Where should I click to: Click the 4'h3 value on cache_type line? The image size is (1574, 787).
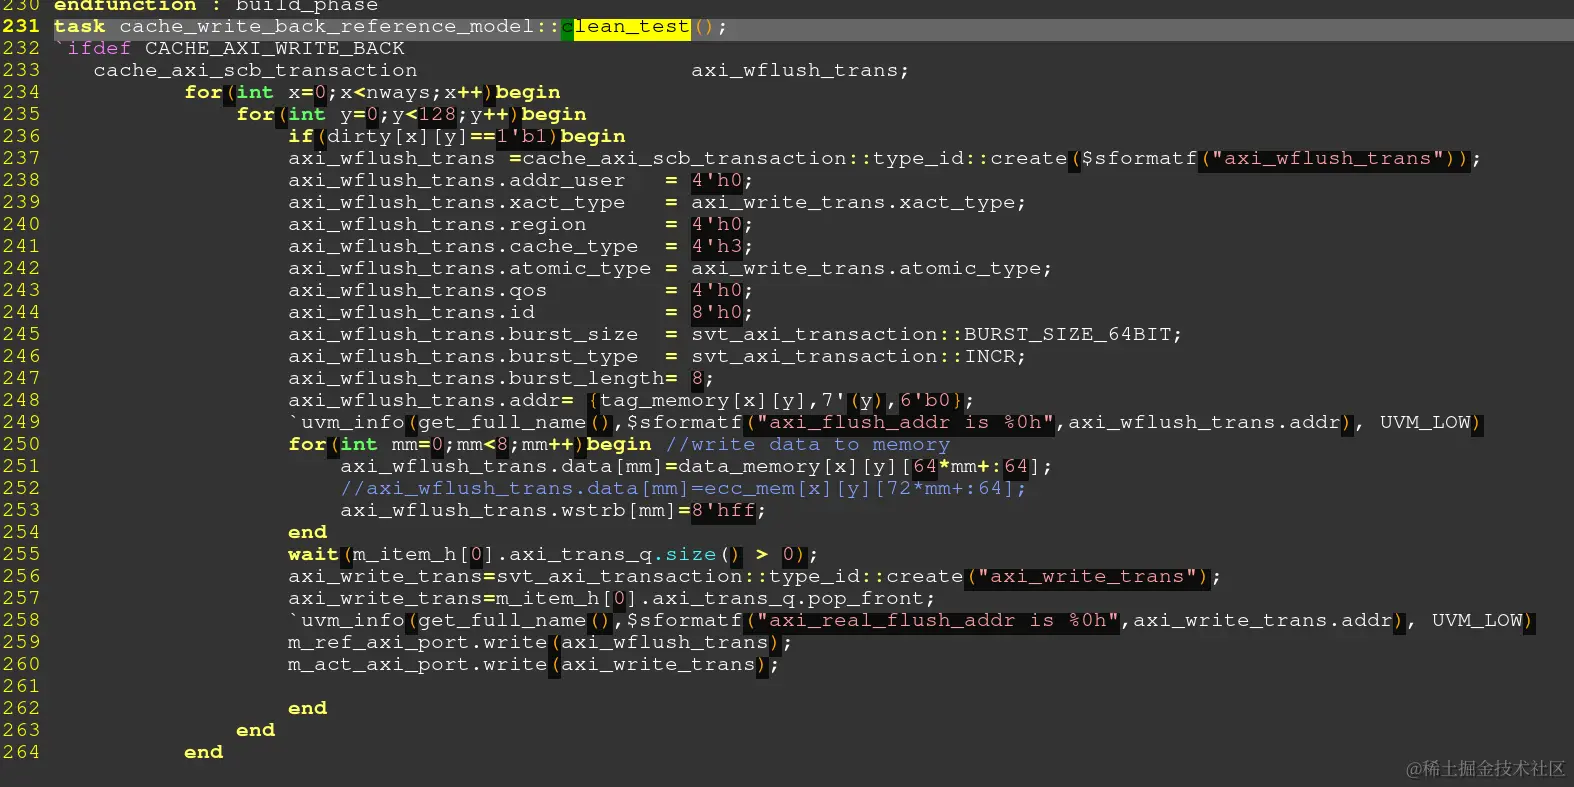[717, 246]
